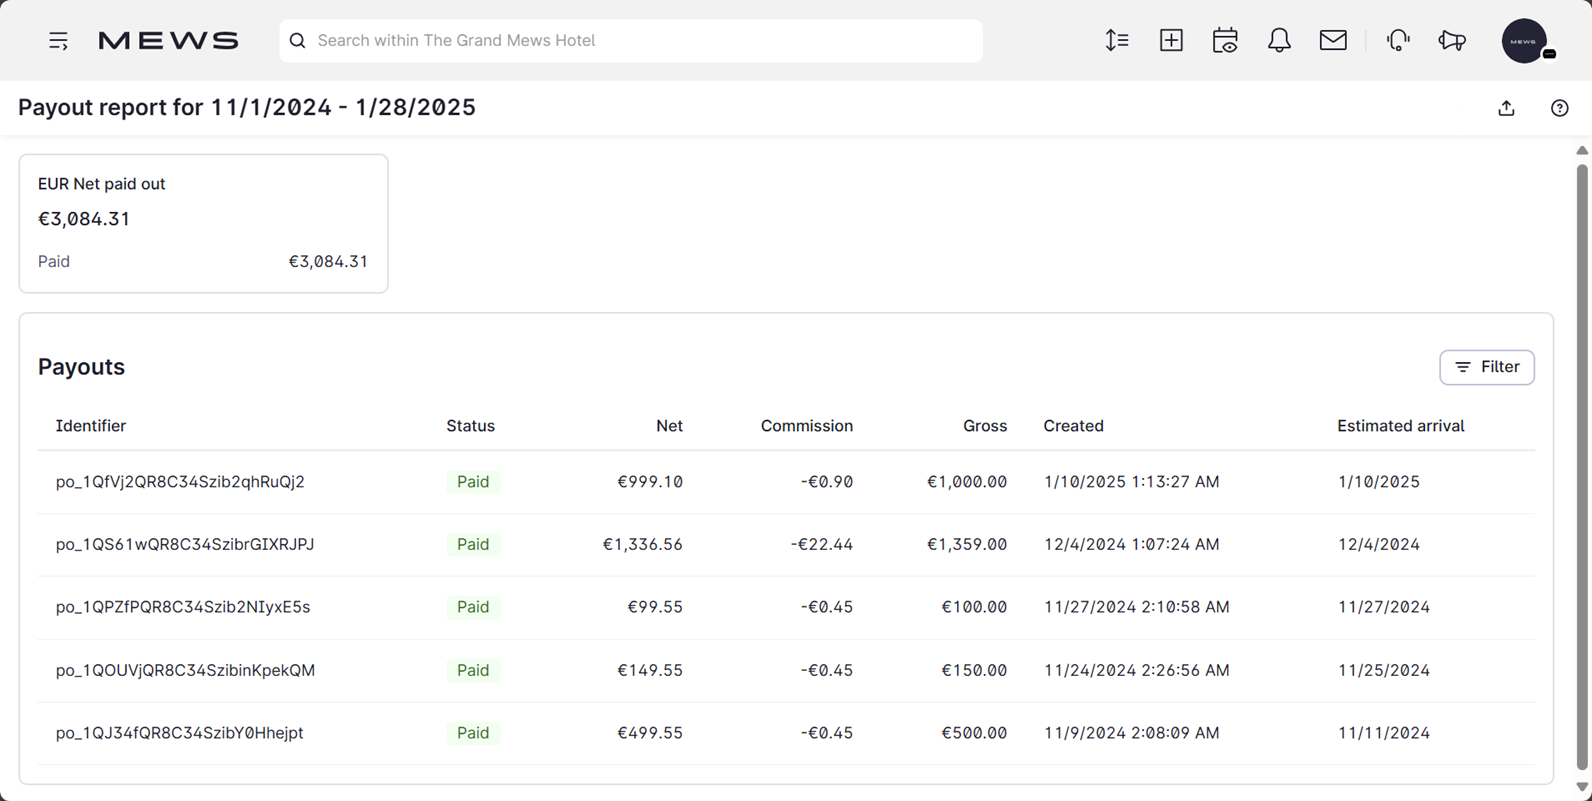Click the scrollbar up arrow

pos(1582,151)
